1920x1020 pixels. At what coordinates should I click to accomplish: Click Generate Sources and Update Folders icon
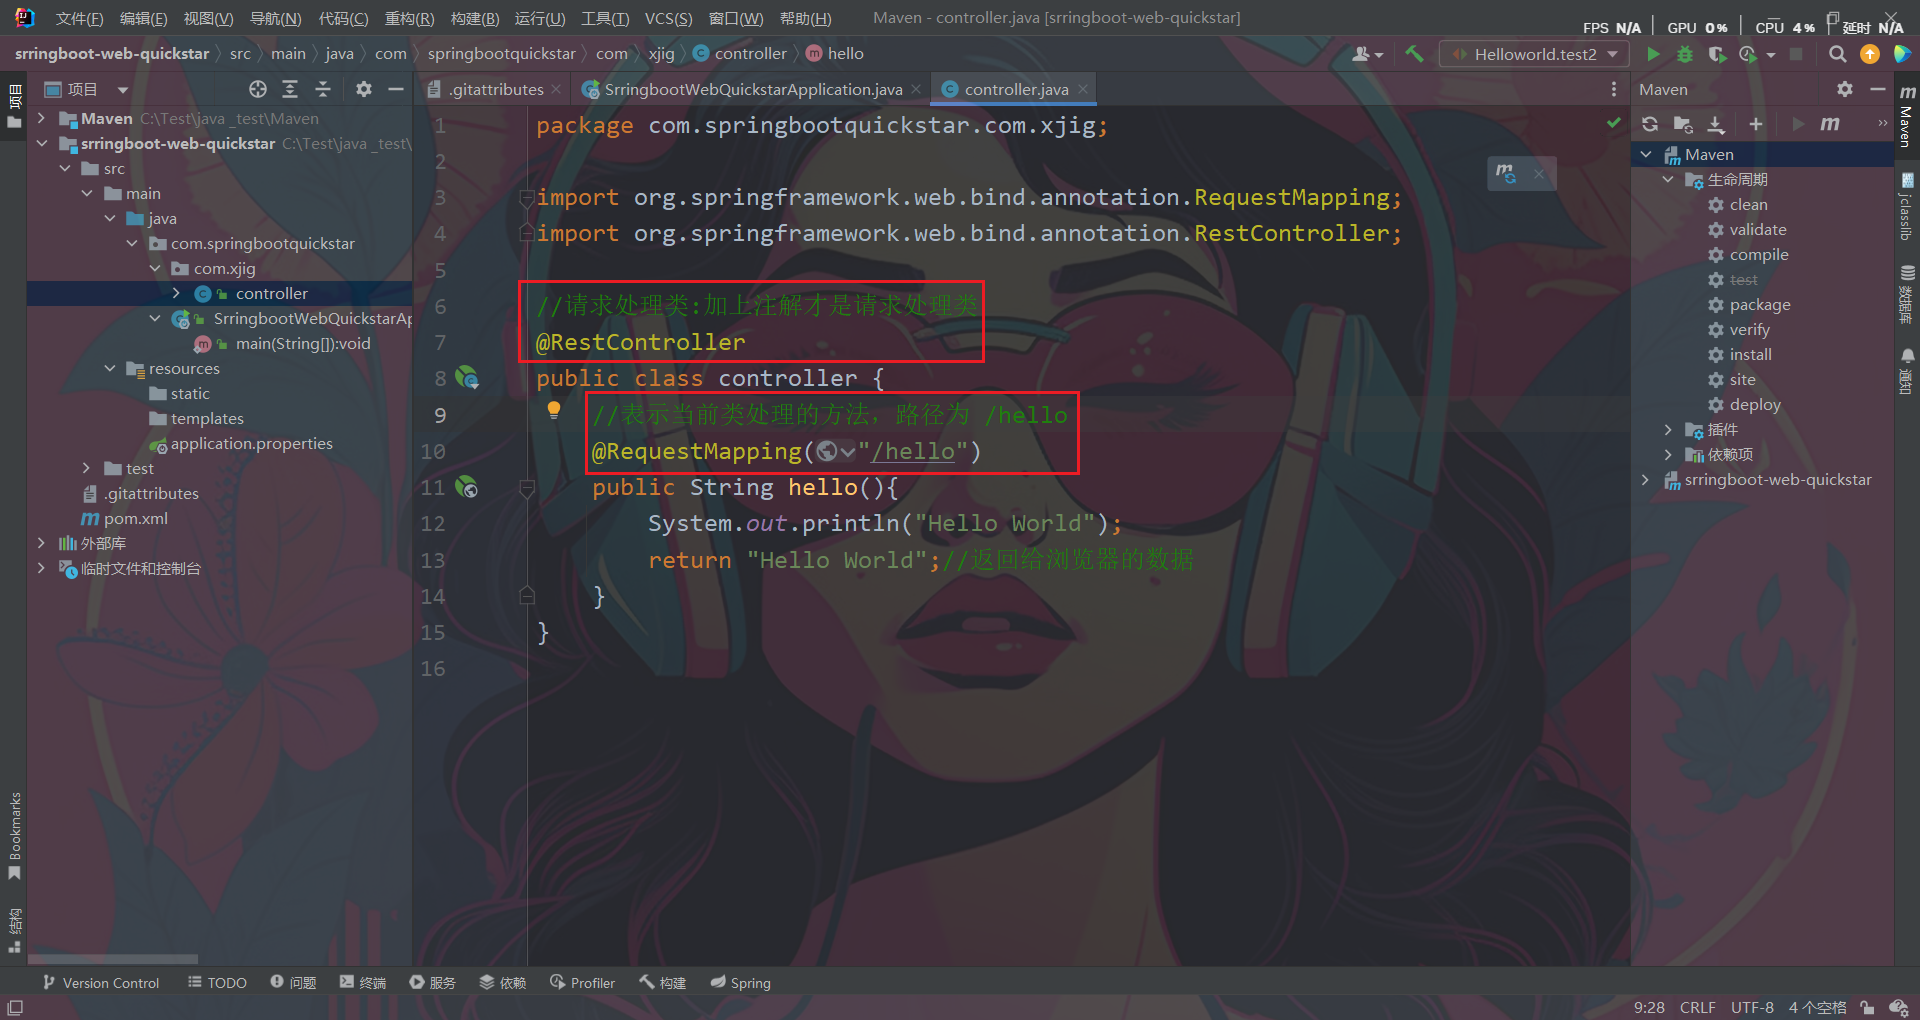click(1683, 124)
